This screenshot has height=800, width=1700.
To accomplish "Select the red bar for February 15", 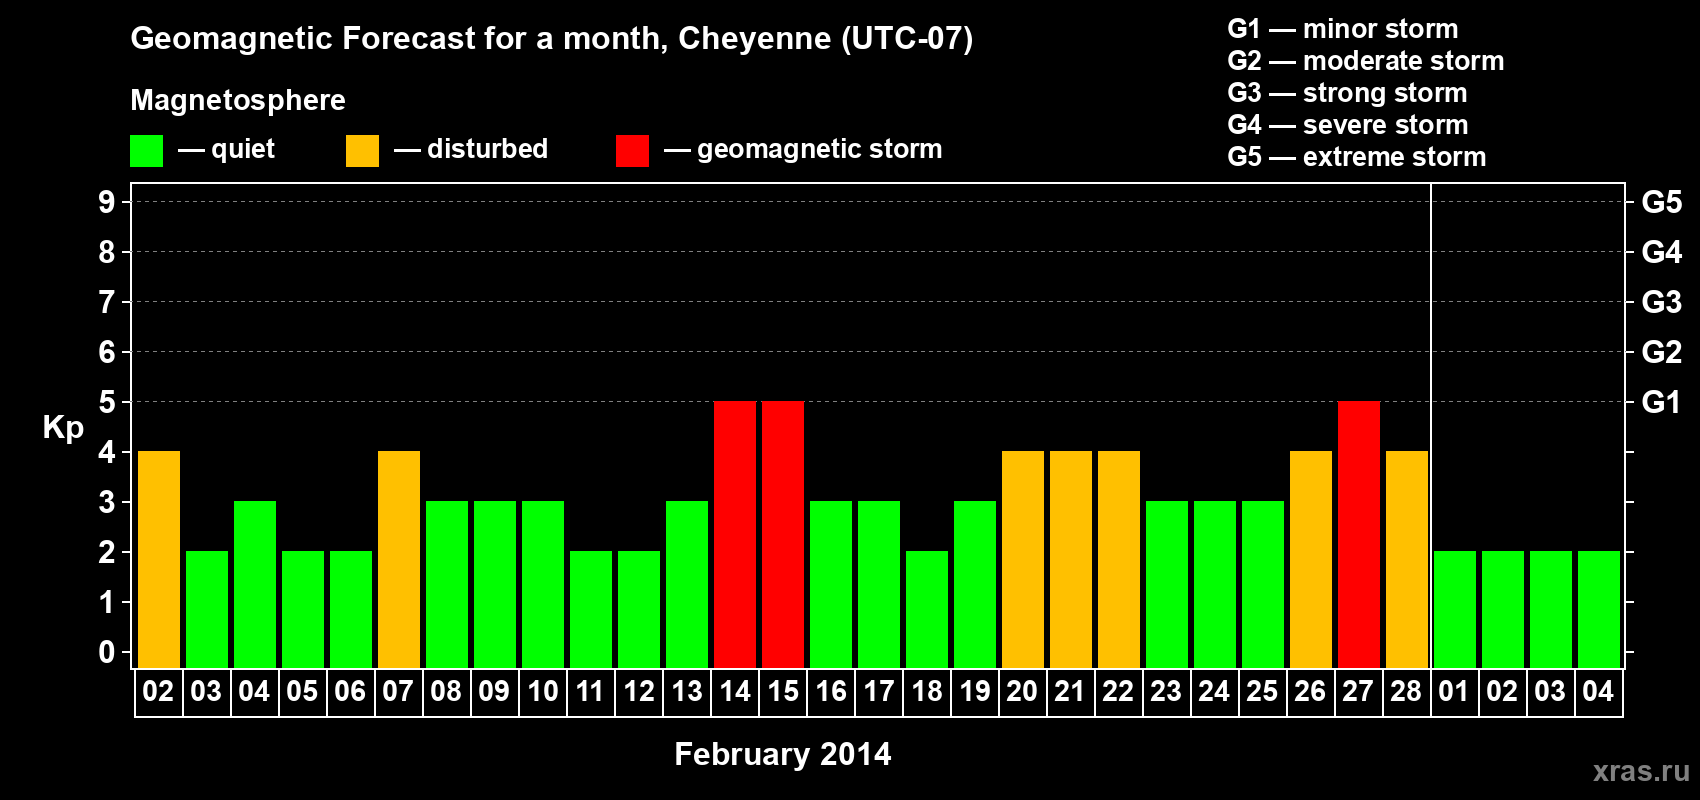I will pos(783,534).
